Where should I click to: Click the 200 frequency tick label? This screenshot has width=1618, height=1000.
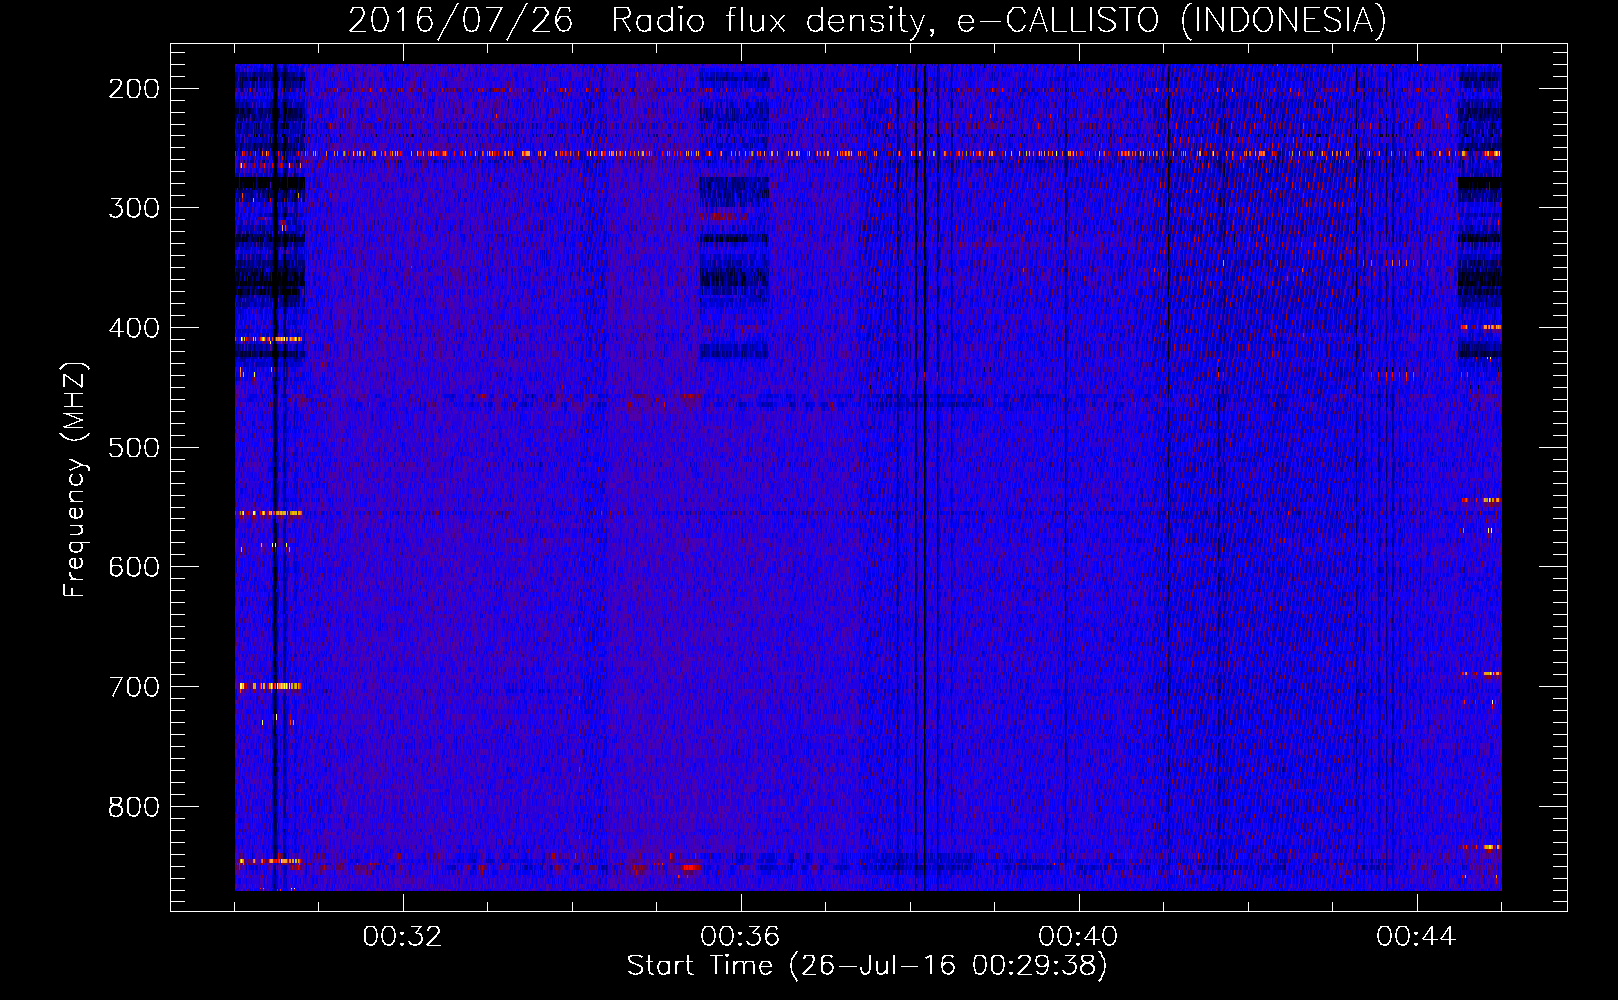click(x=134, y=89)
